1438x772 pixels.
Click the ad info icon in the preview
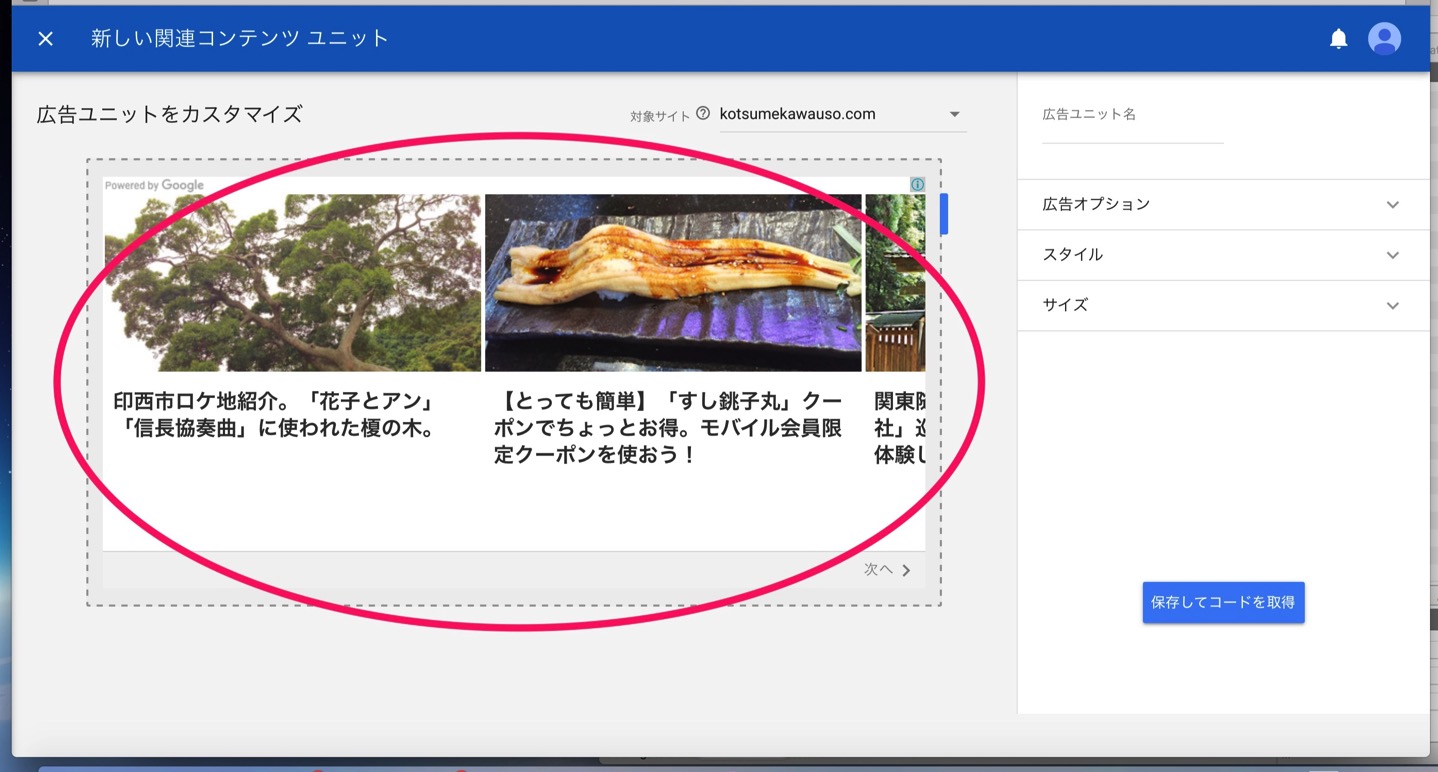(x=917, y=185)
